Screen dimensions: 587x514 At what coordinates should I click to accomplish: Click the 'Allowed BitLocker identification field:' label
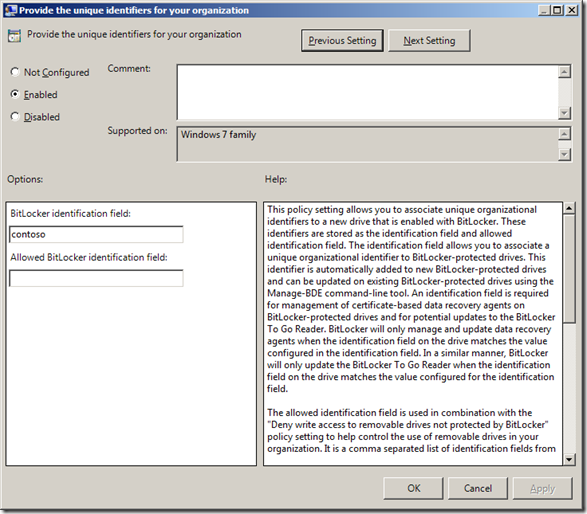[x=89, y=257]
